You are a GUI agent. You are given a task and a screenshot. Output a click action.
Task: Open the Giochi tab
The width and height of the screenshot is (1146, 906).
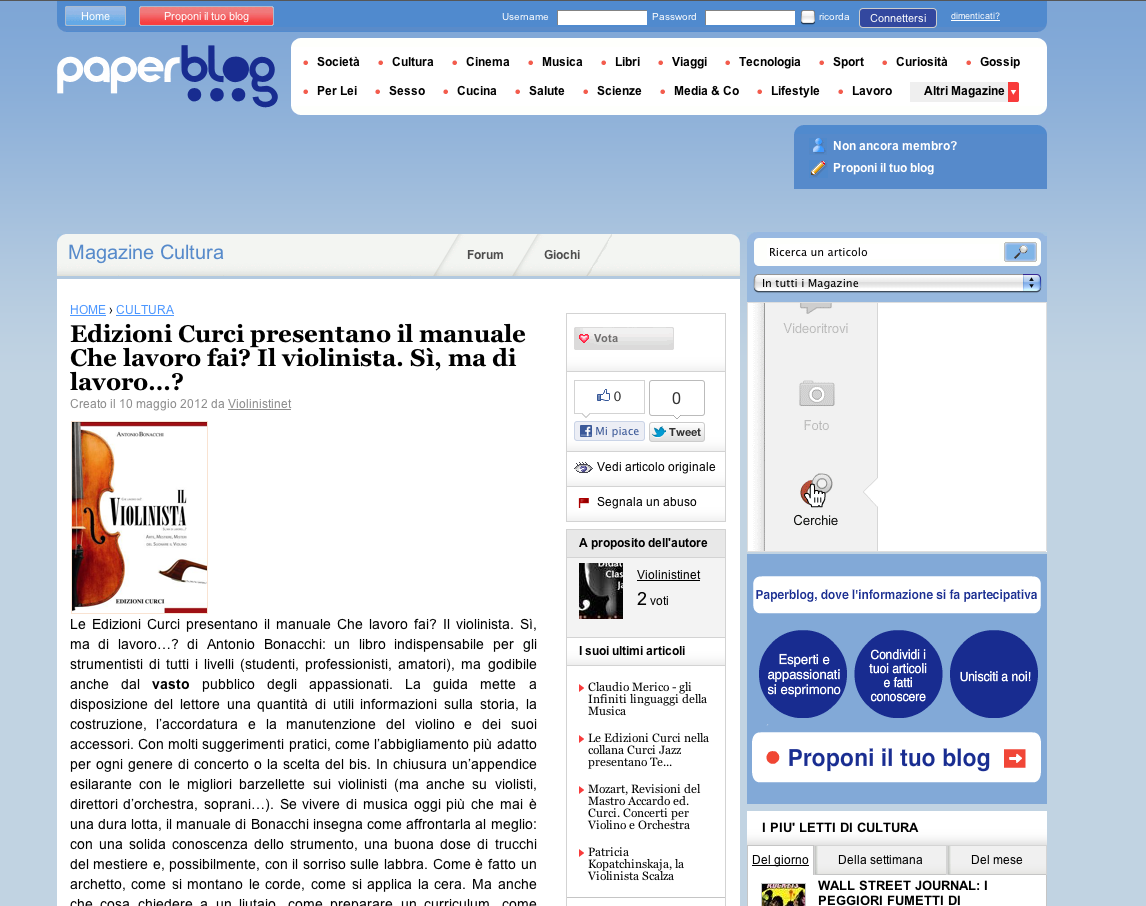pos(562,255)
